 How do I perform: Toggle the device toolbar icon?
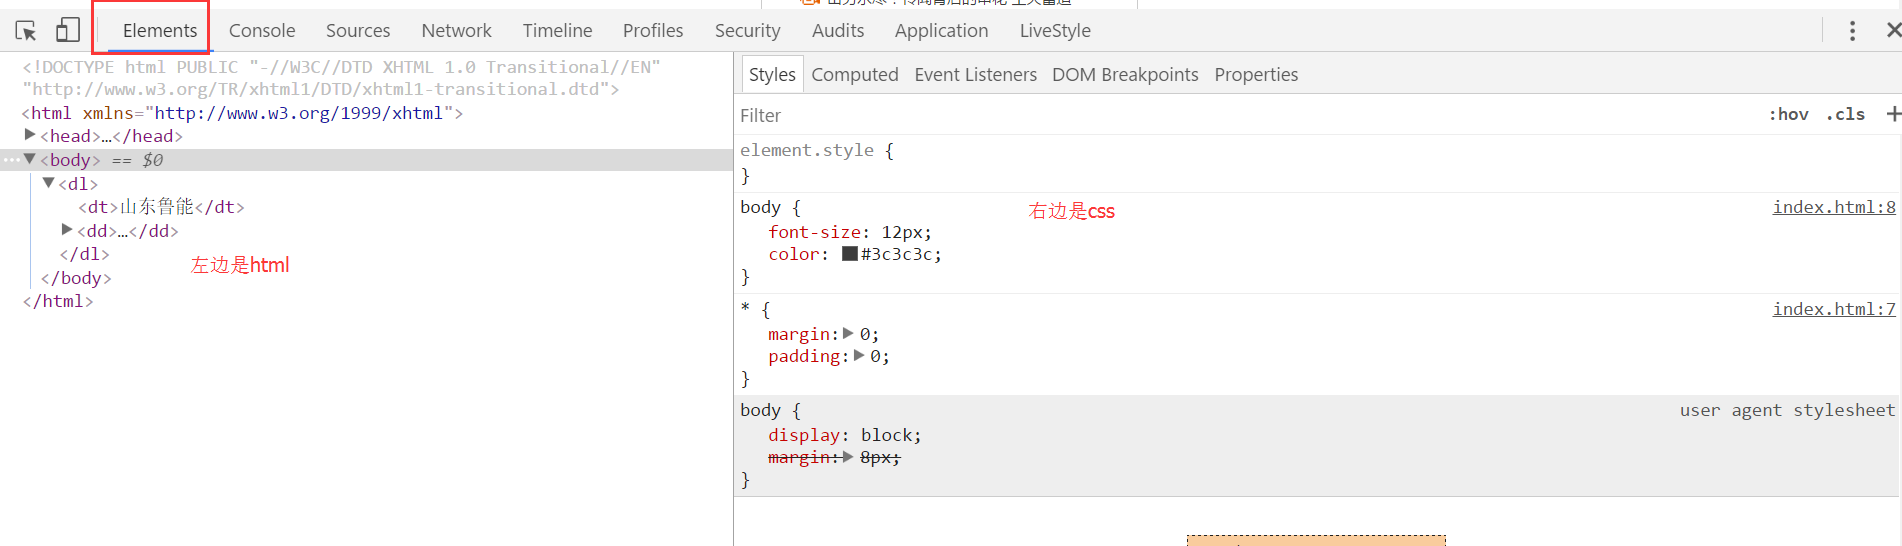[67, 31]
